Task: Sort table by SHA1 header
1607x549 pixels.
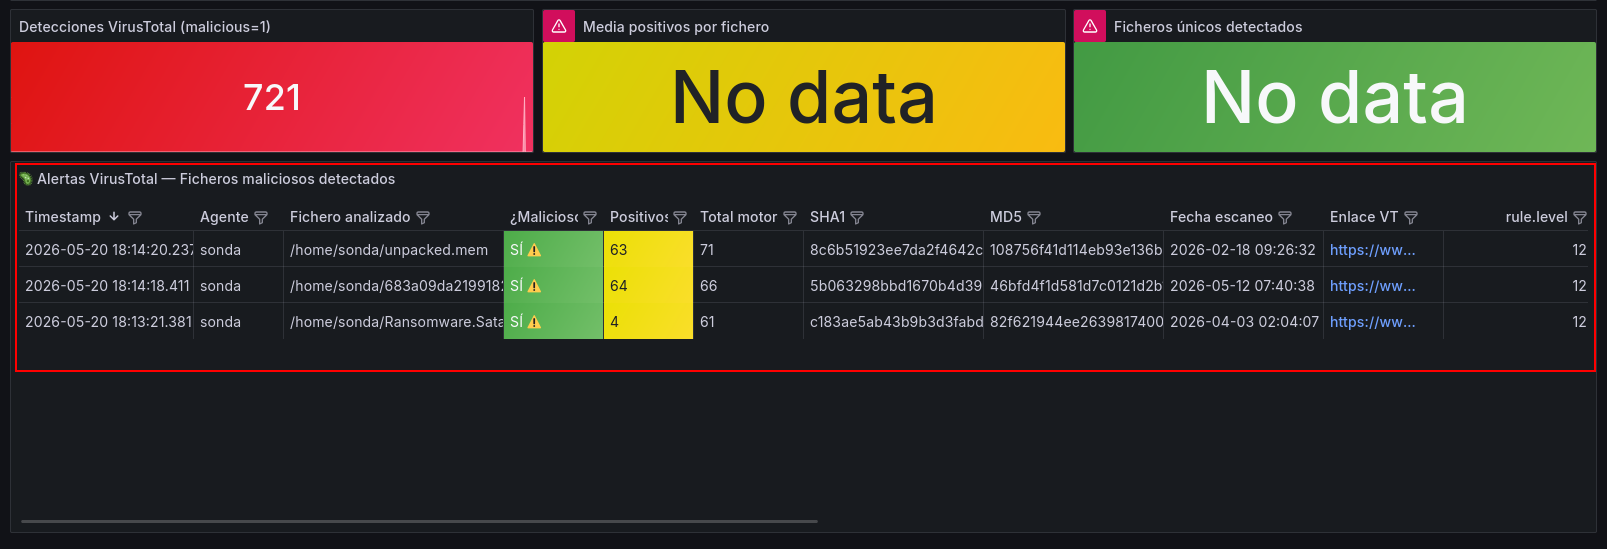Action: pos(827,217)
